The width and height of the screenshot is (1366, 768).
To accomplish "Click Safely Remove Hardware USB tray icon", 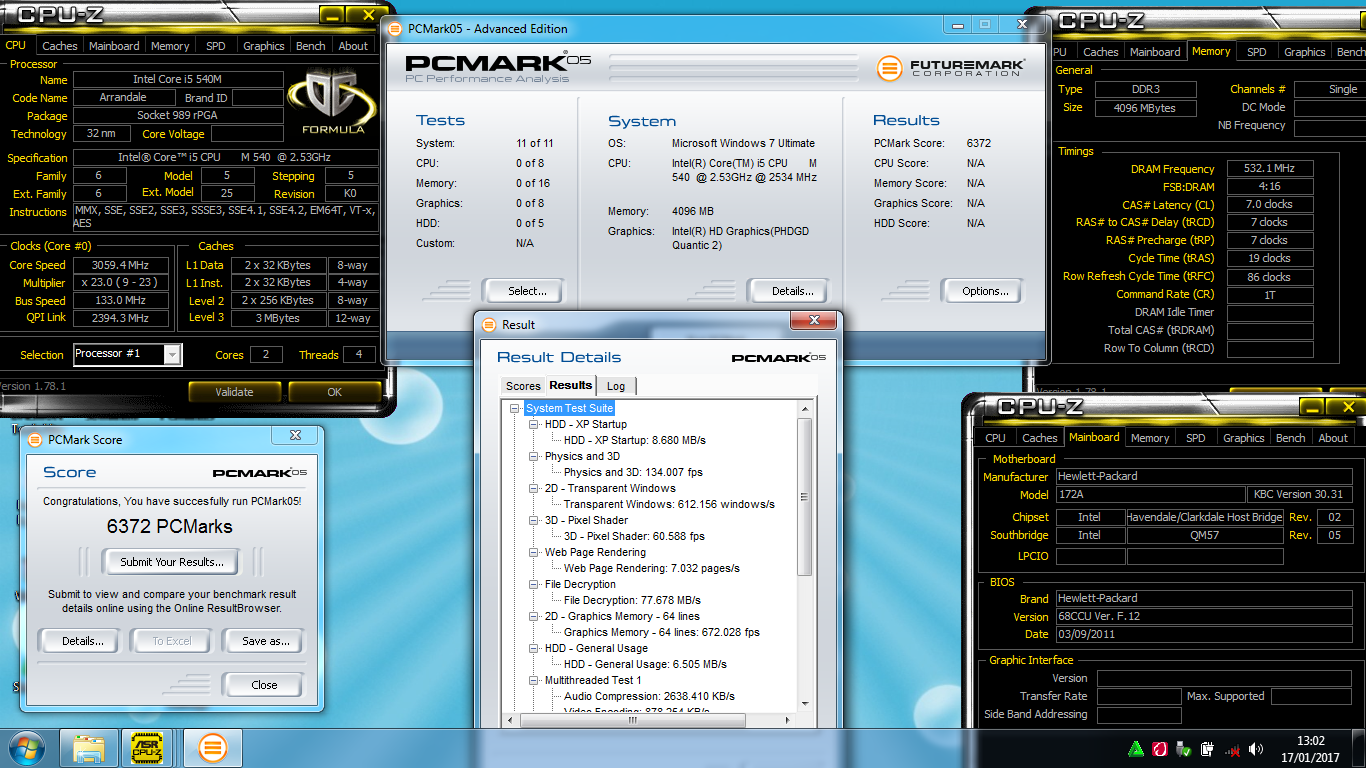I will [1184, 748].
